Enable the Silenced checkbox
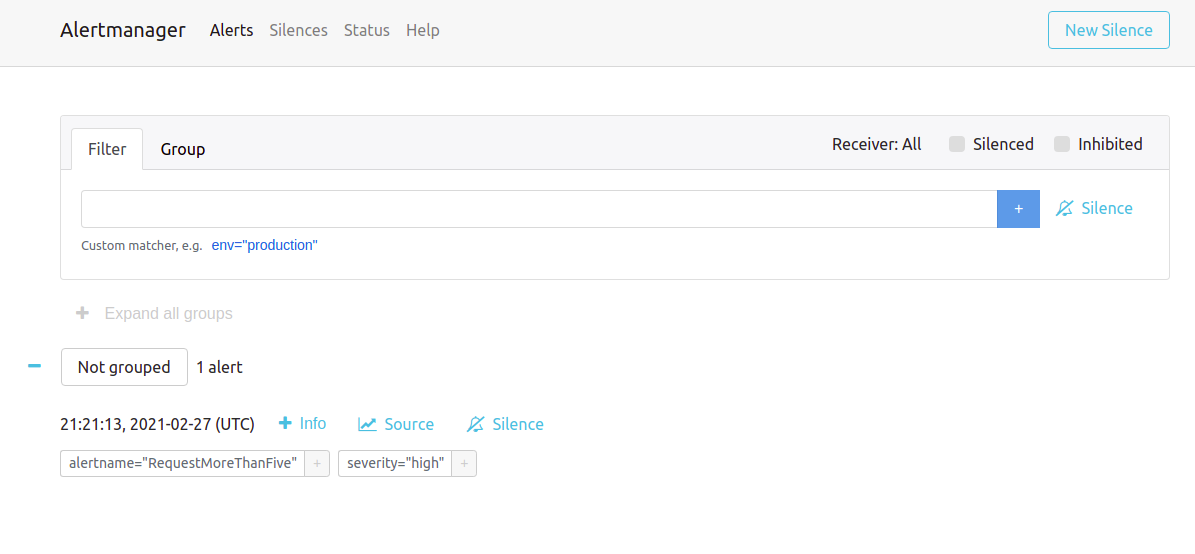 (957, 144)
